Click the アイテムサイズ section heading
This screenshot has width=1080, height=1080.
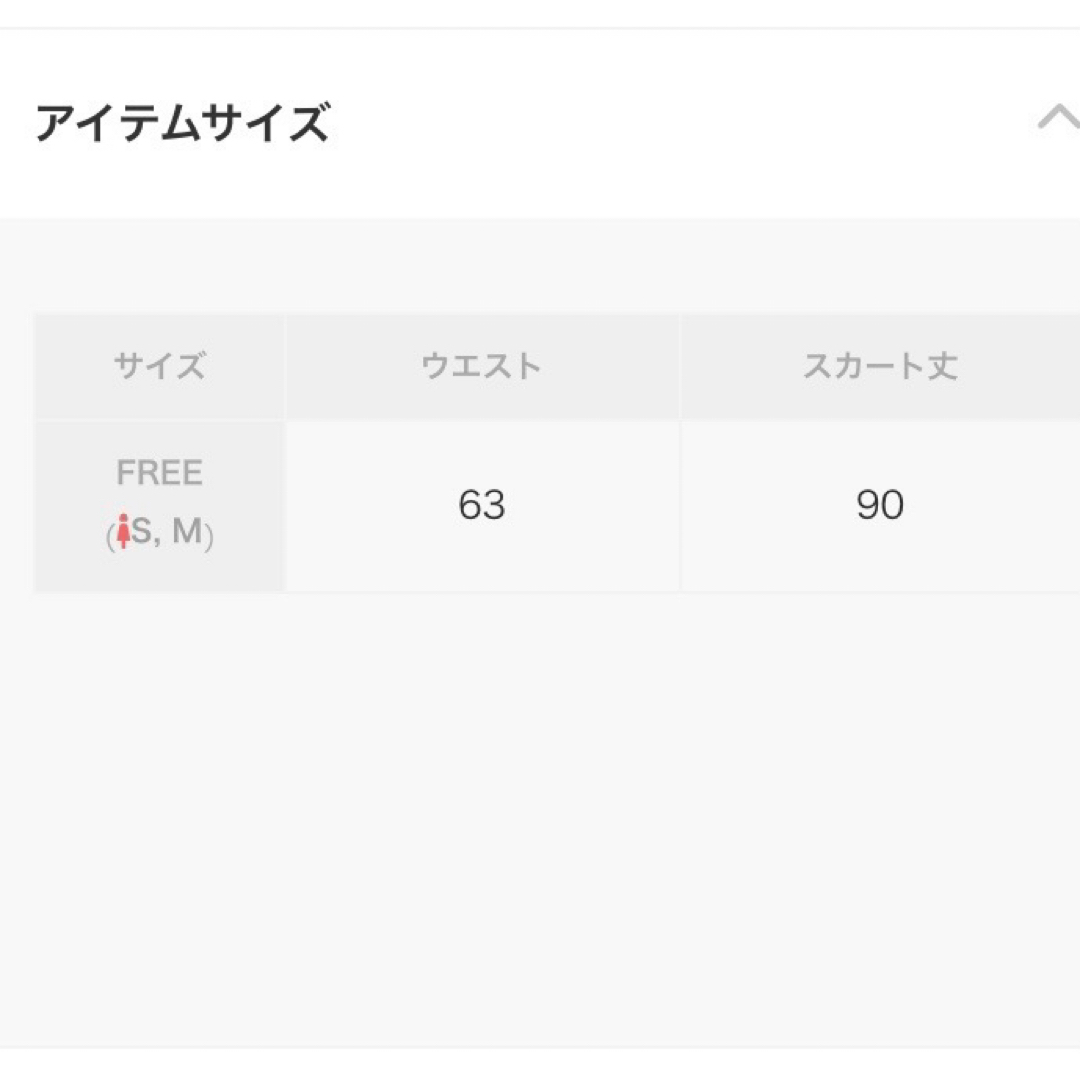point(183,123)
